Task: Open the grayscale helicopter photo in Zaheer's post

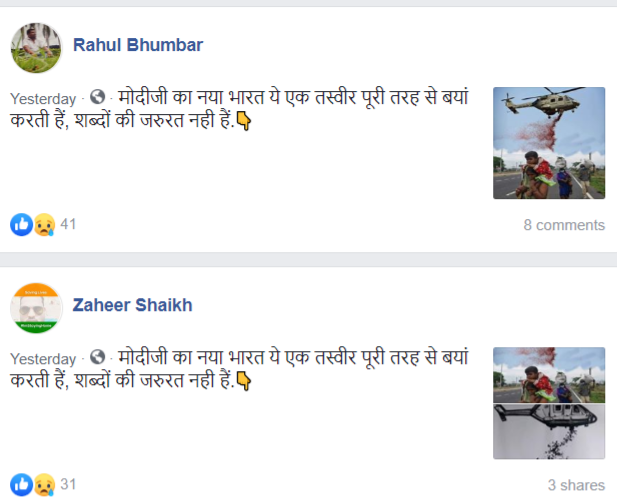Action: click(549, 432)
